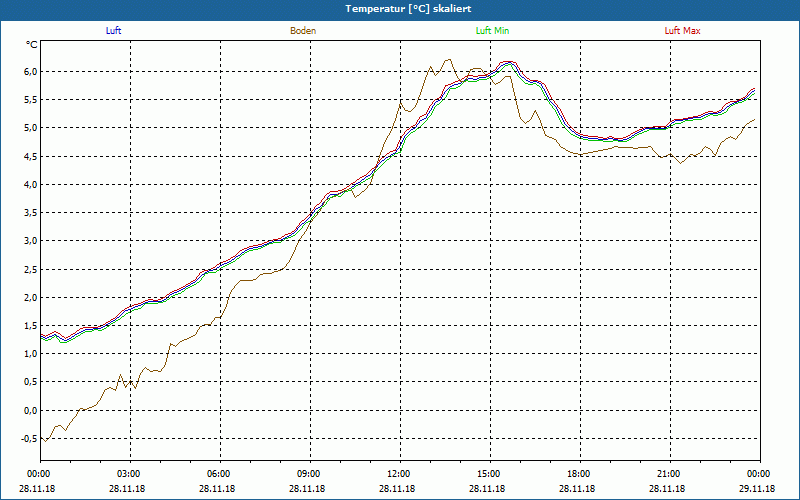This screenshot has width=800, height=500.
Task: Click the Luft legend label
Action: click(x=113, y=31)
